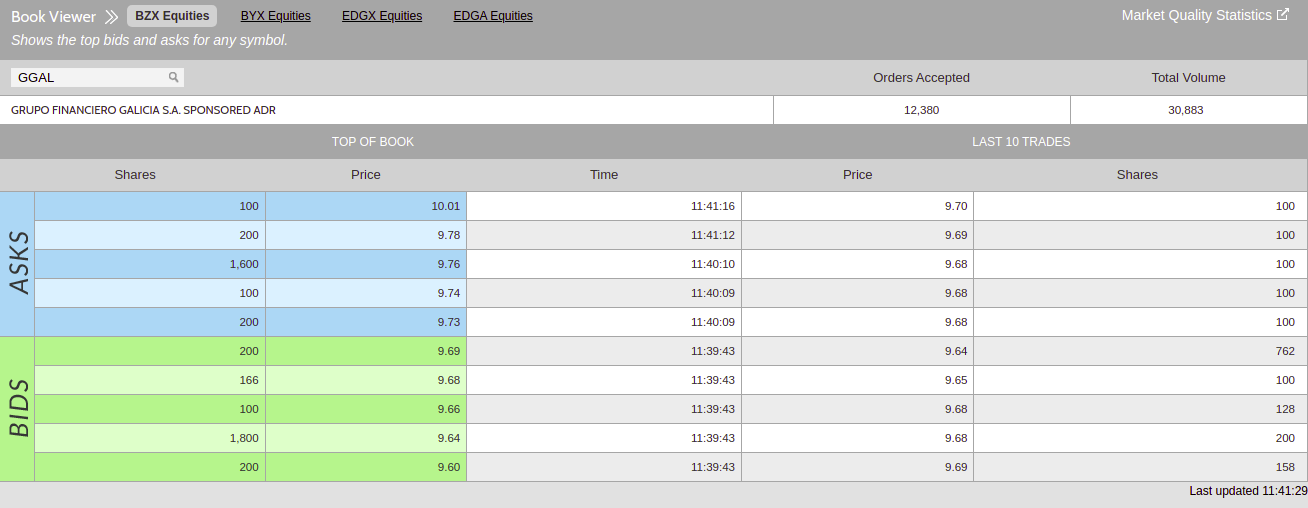The height and width of the screenshot is (508, 1308).
Task: Click the Total Volume value 30,883
Action: (1185, 110)
